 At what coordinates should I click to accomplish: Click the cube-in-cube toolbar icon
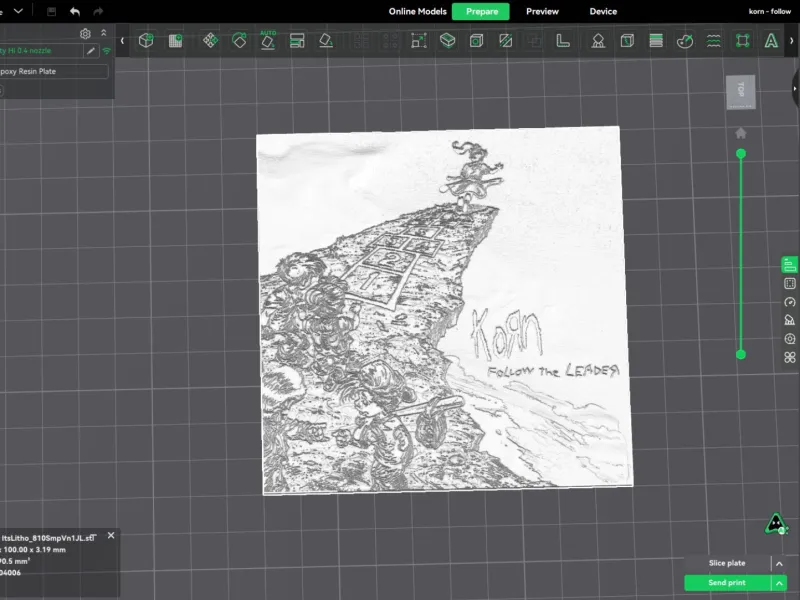(x=477, y=40)
